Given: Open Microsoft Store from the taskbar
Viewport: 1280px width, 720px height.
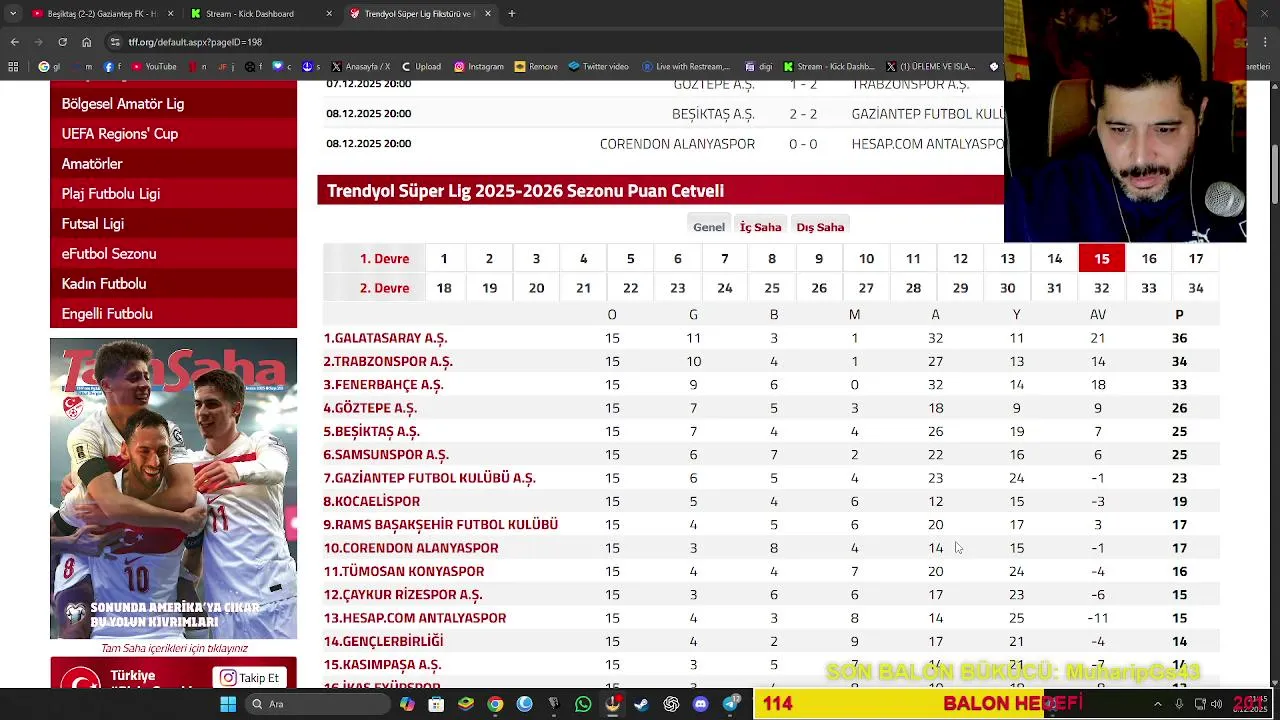Looking at the screenshot, I should coord(436,704).
